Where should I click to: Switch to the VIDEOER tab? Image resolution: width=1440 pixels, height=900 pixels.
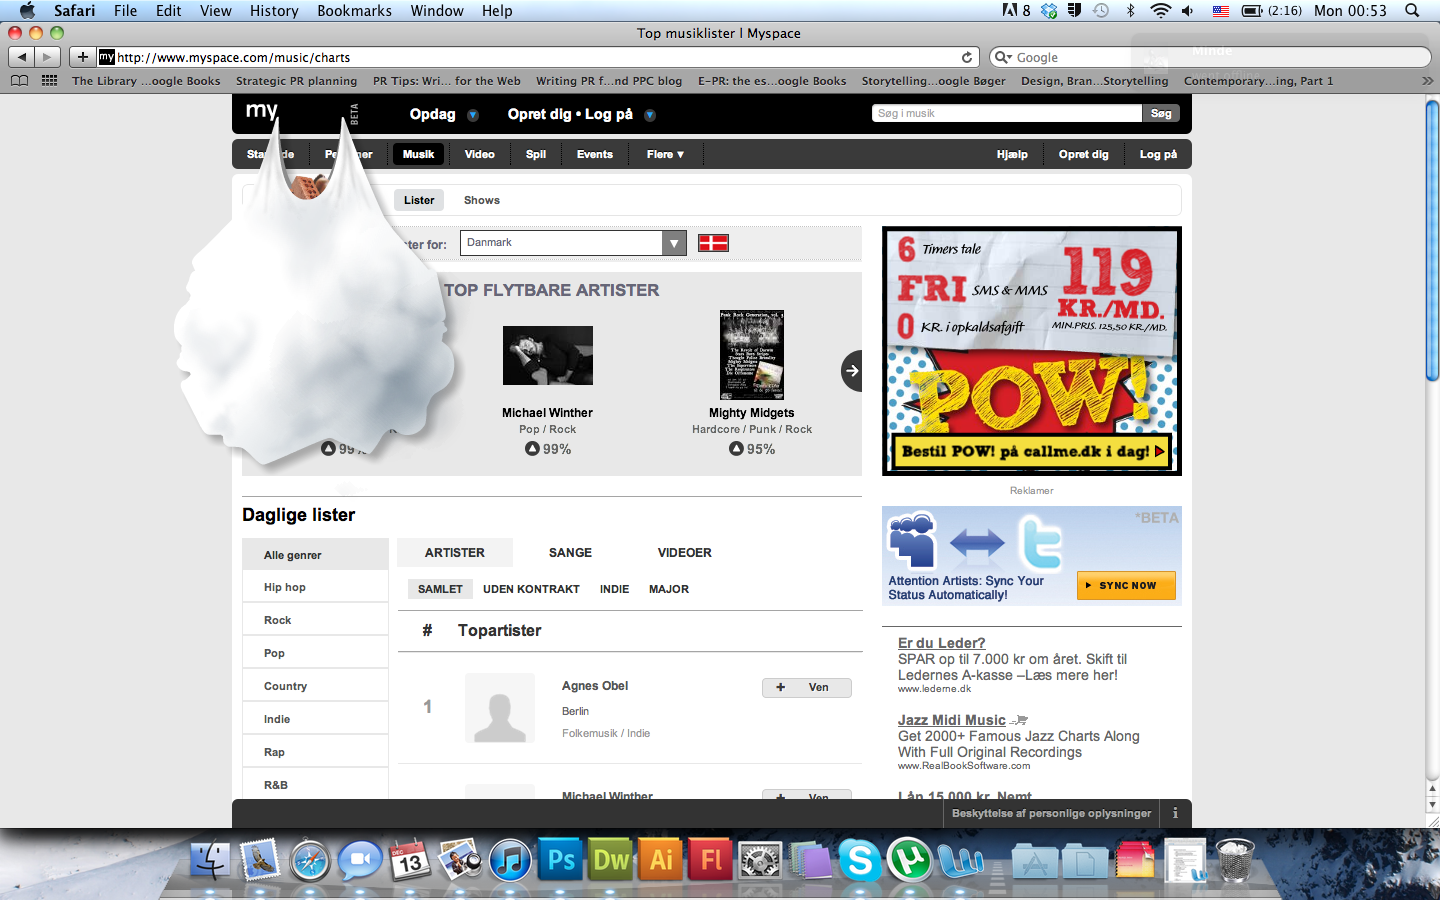(685, 552)
